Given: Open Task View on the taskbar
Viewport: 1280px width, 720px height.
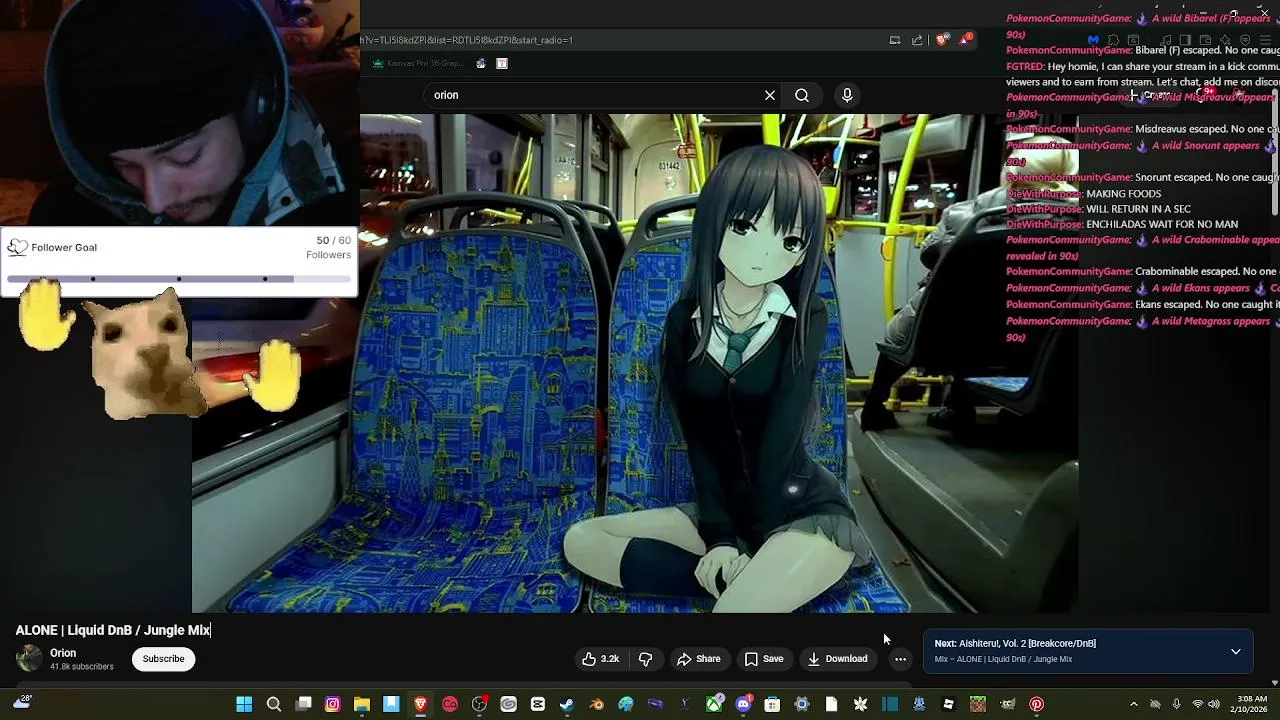Looking at the screenshot, I should coord(303,704).
